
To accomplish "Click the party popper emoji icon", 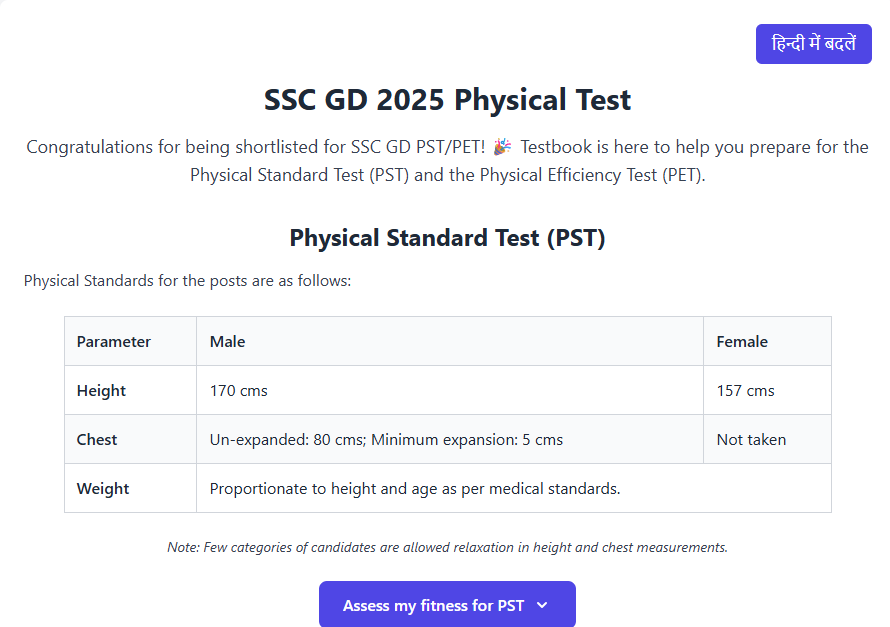I will click(x=502, y=147).
